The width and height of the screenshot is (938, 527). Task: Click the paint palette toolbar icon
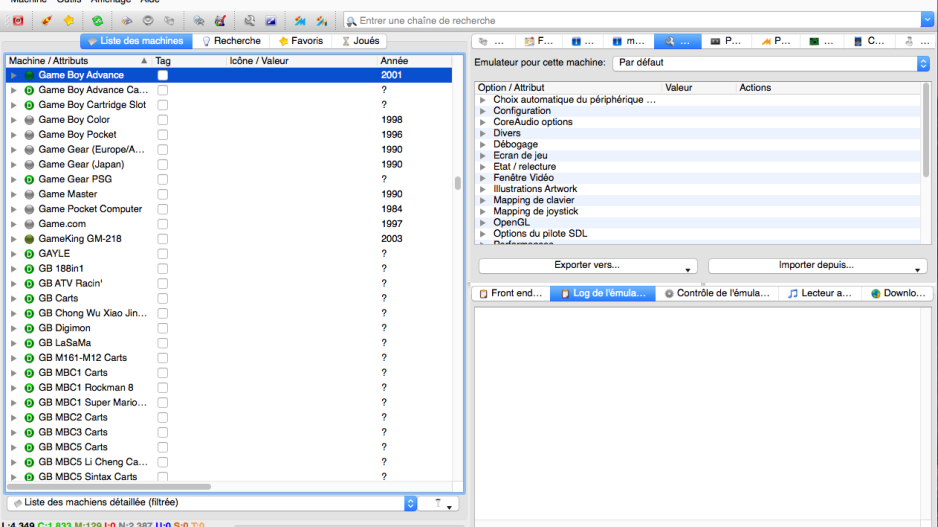(x=220, y=21)
